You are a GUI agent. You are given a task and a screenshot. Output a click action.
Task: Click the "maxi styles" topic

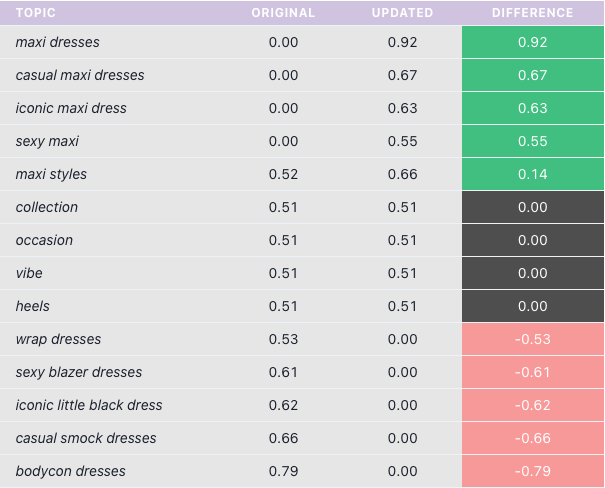tap(51, 174)
